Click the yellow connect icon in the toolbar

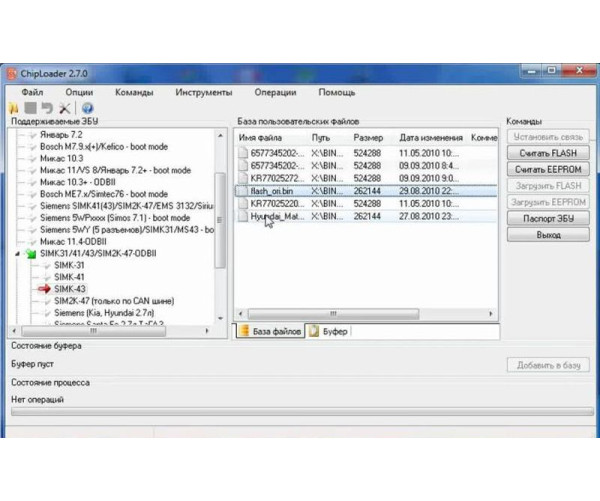click(x=14, y=108)
